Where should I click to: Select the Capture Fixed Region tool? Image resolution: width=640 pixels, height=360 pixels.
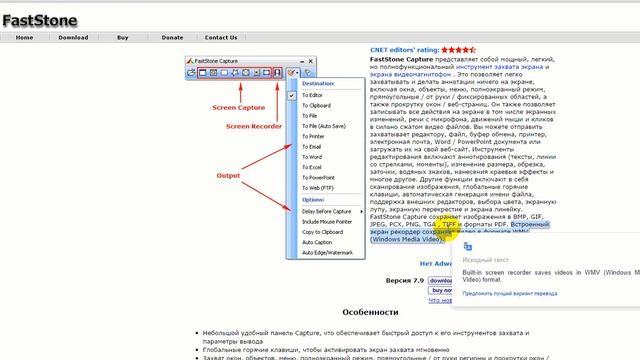266,73
